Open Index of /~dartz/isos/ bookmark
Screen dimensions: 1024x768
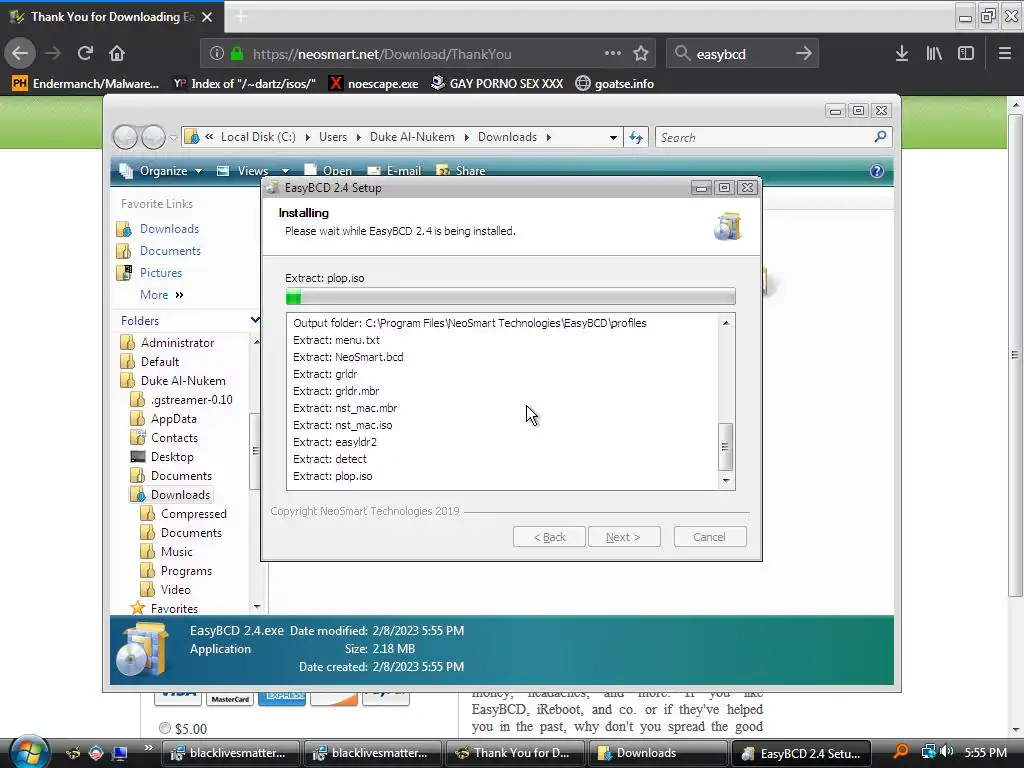[x=244, y=84]
